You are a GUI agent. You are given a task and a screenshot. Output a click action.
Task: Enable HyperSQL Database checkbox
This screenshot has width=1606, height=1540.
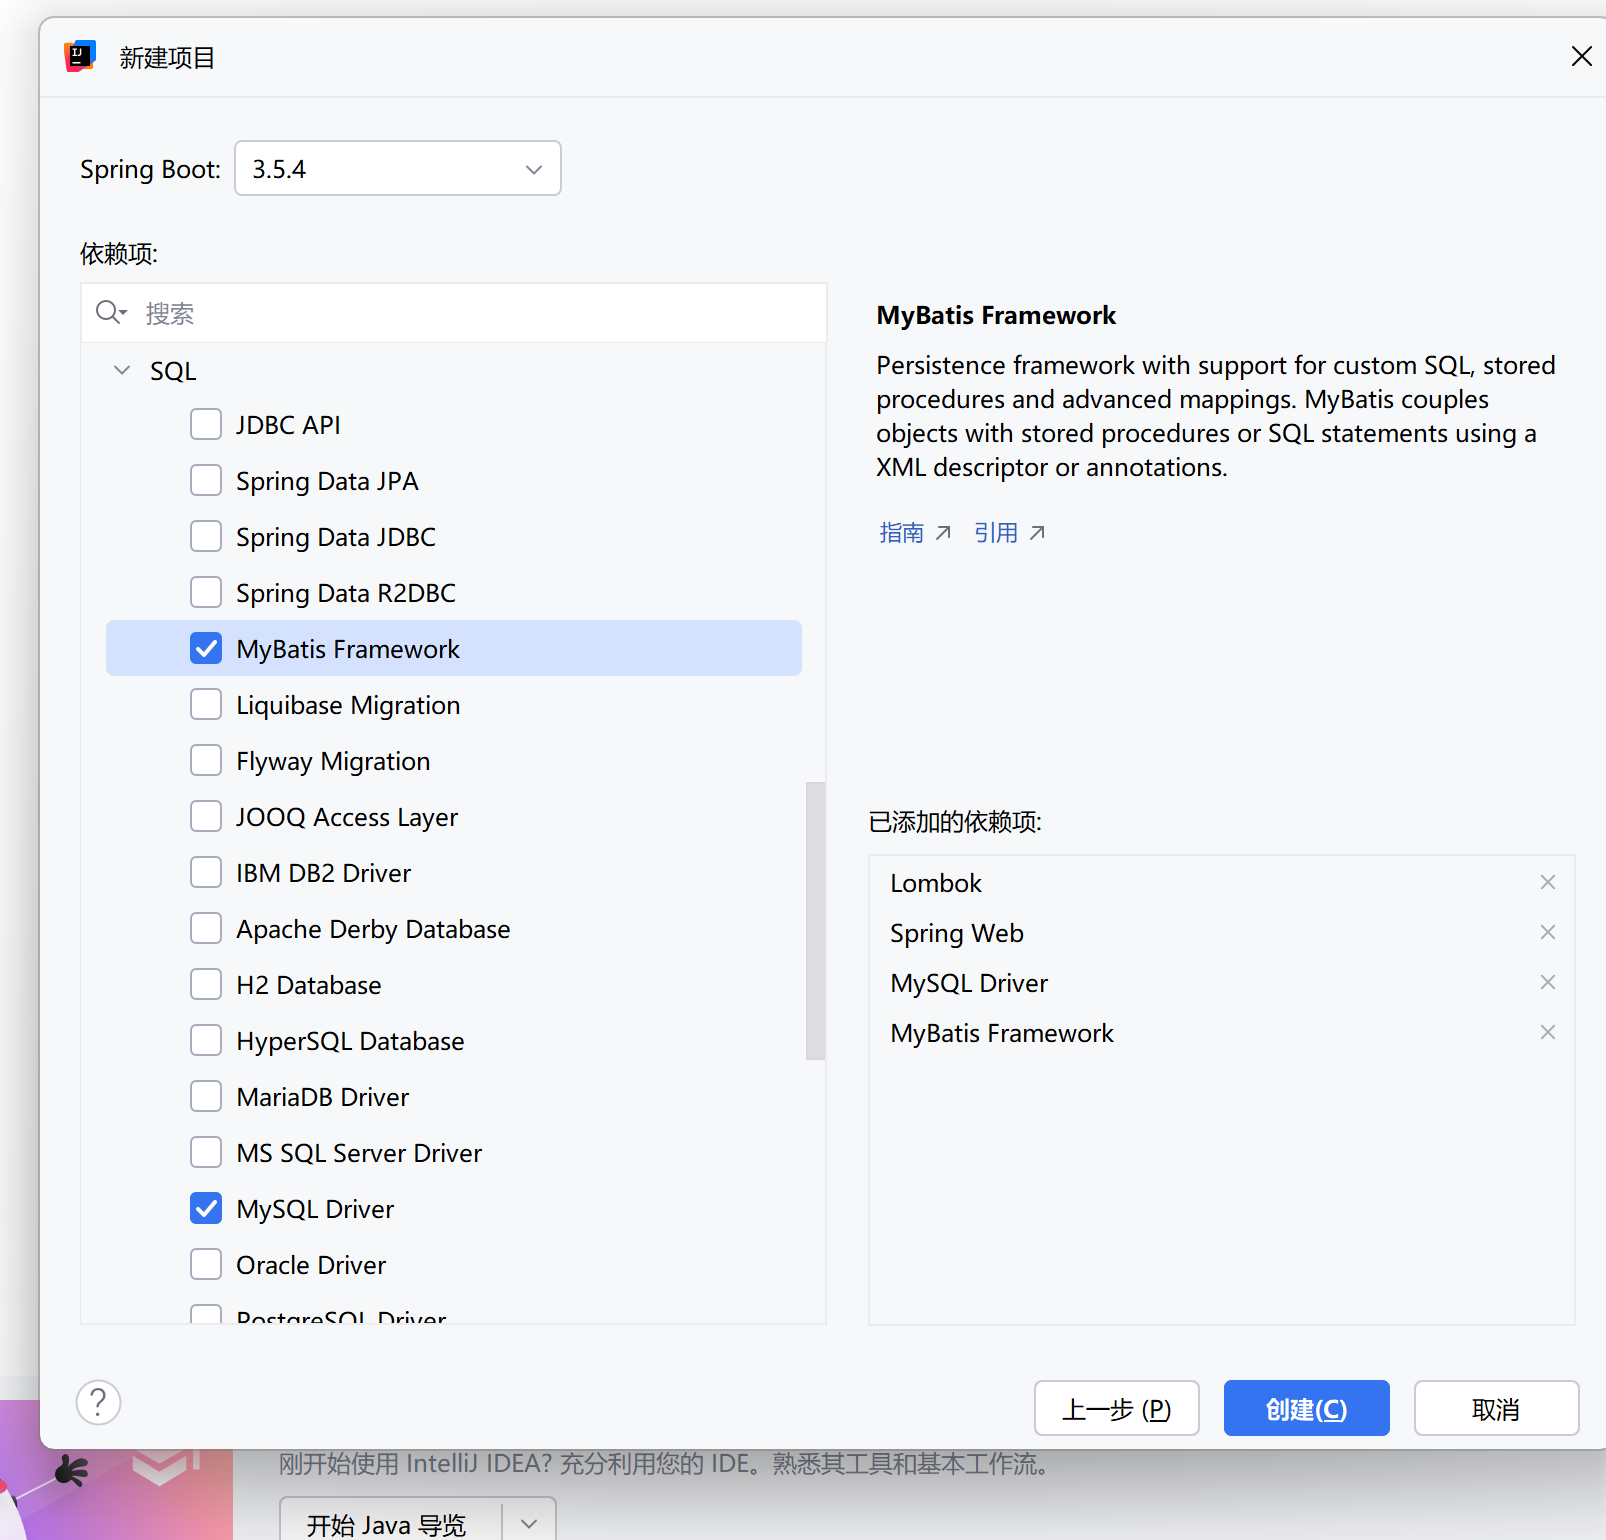tap(206, 1040)
